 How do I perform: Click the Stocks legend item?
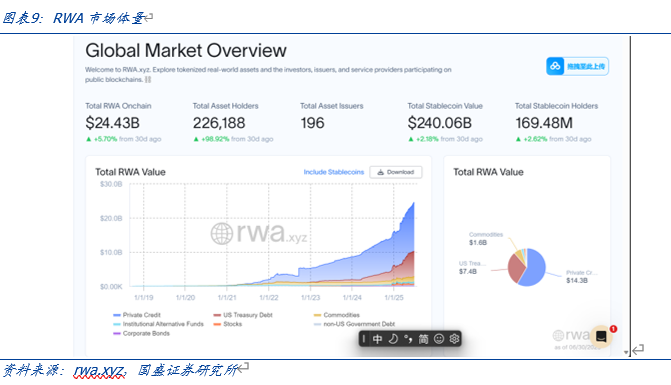[x=228, y=324]
